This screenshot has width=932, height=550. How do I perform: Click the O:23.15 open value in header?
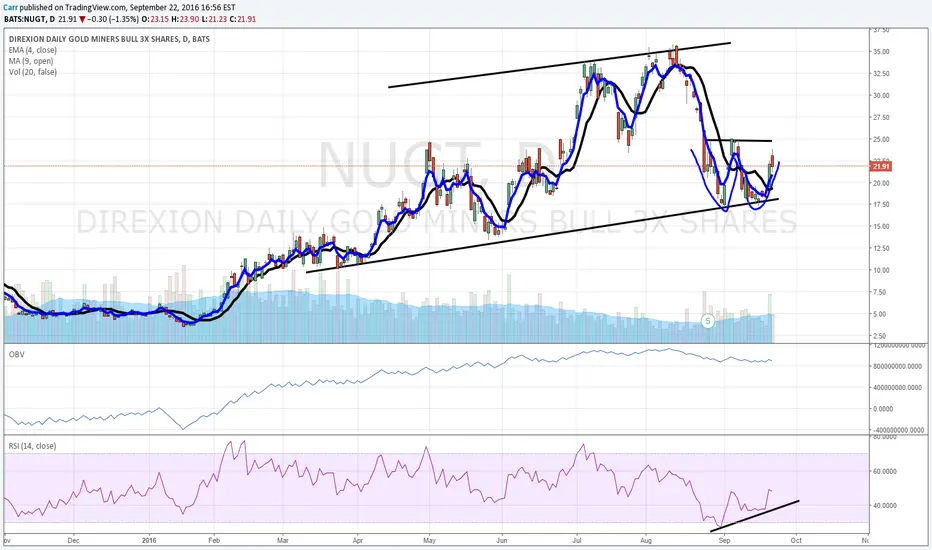tap(156, 19)
